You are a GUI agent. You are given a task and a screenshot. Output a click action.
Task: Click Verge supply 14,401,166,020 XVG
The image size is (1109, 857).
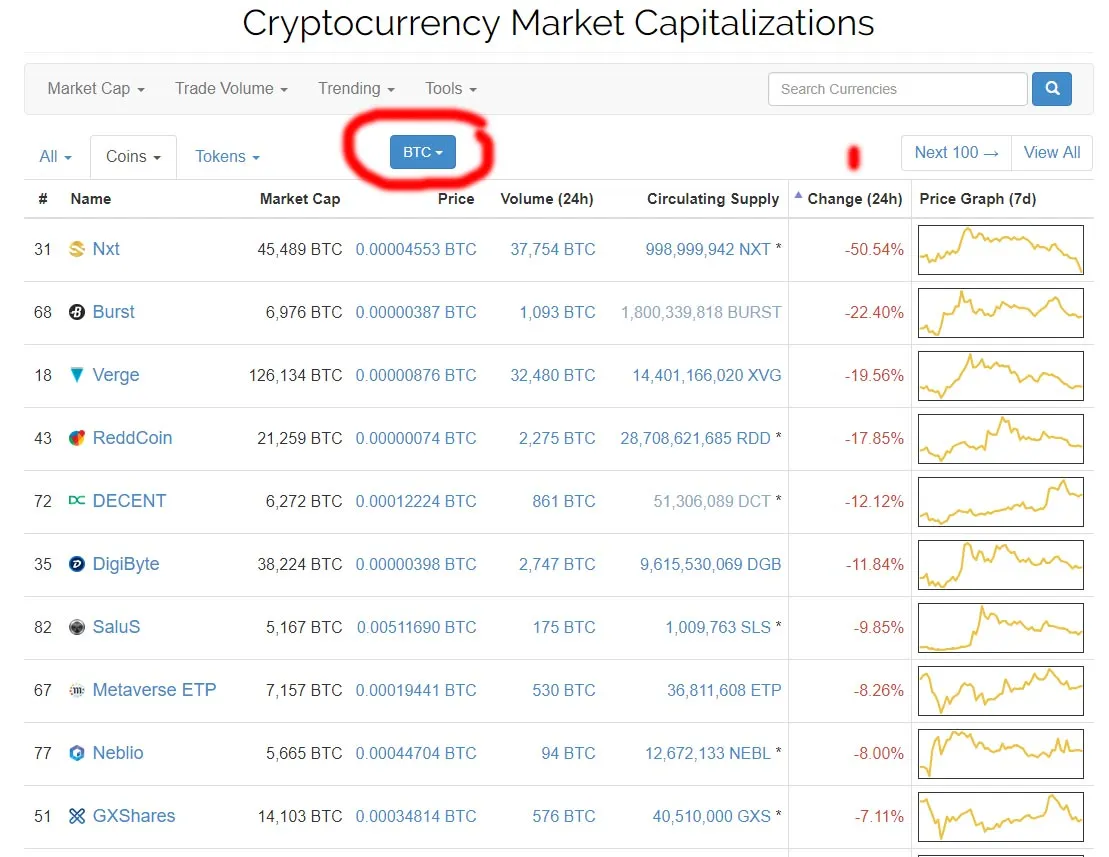click(707, 375)
